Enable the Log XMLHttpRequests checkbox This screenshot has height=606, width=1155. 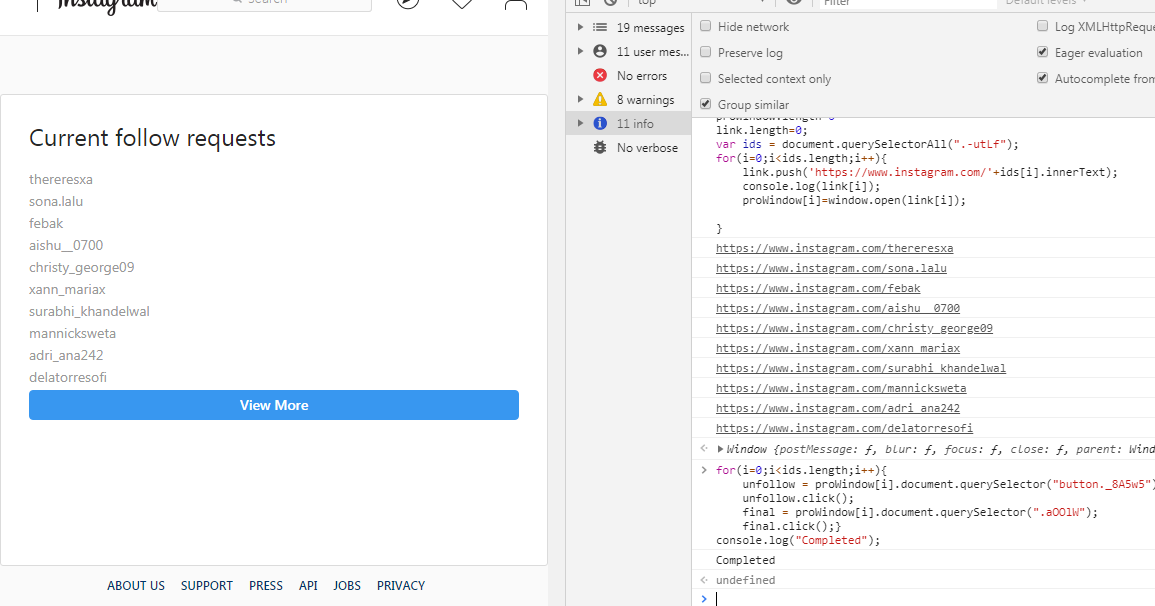tap(1042, 27)
